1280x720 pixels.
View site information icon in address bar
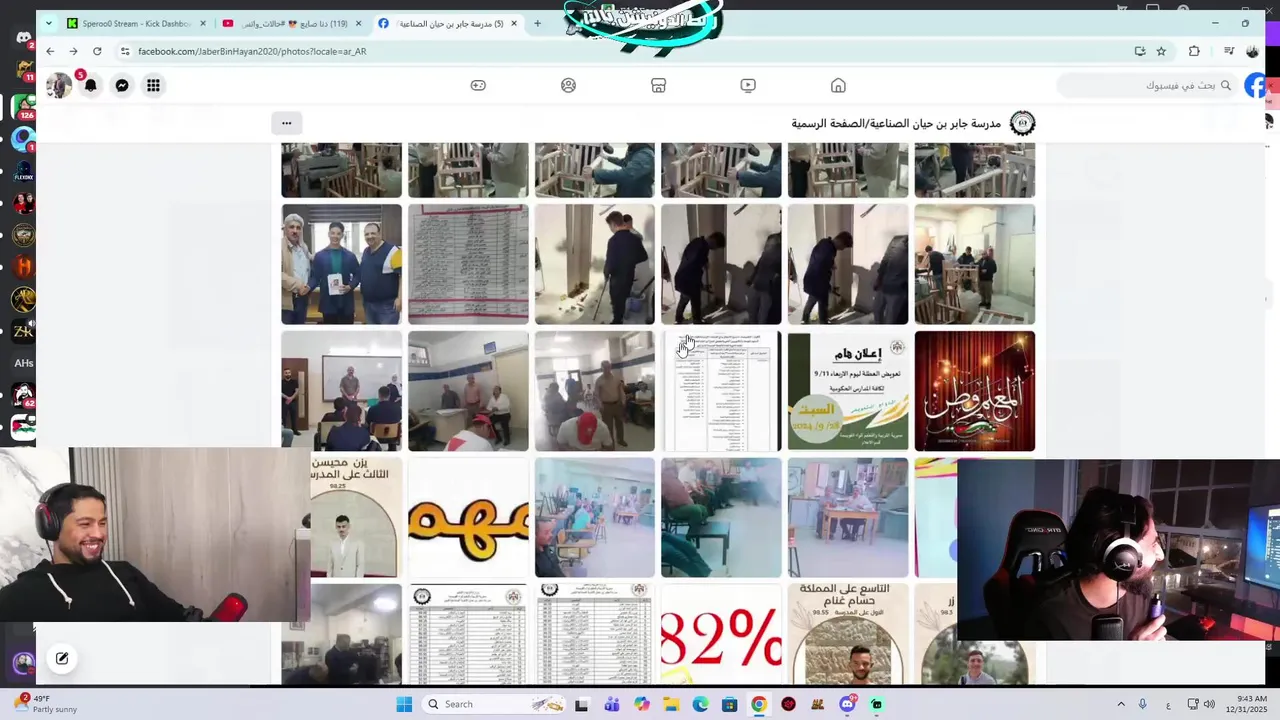[124, 51]
